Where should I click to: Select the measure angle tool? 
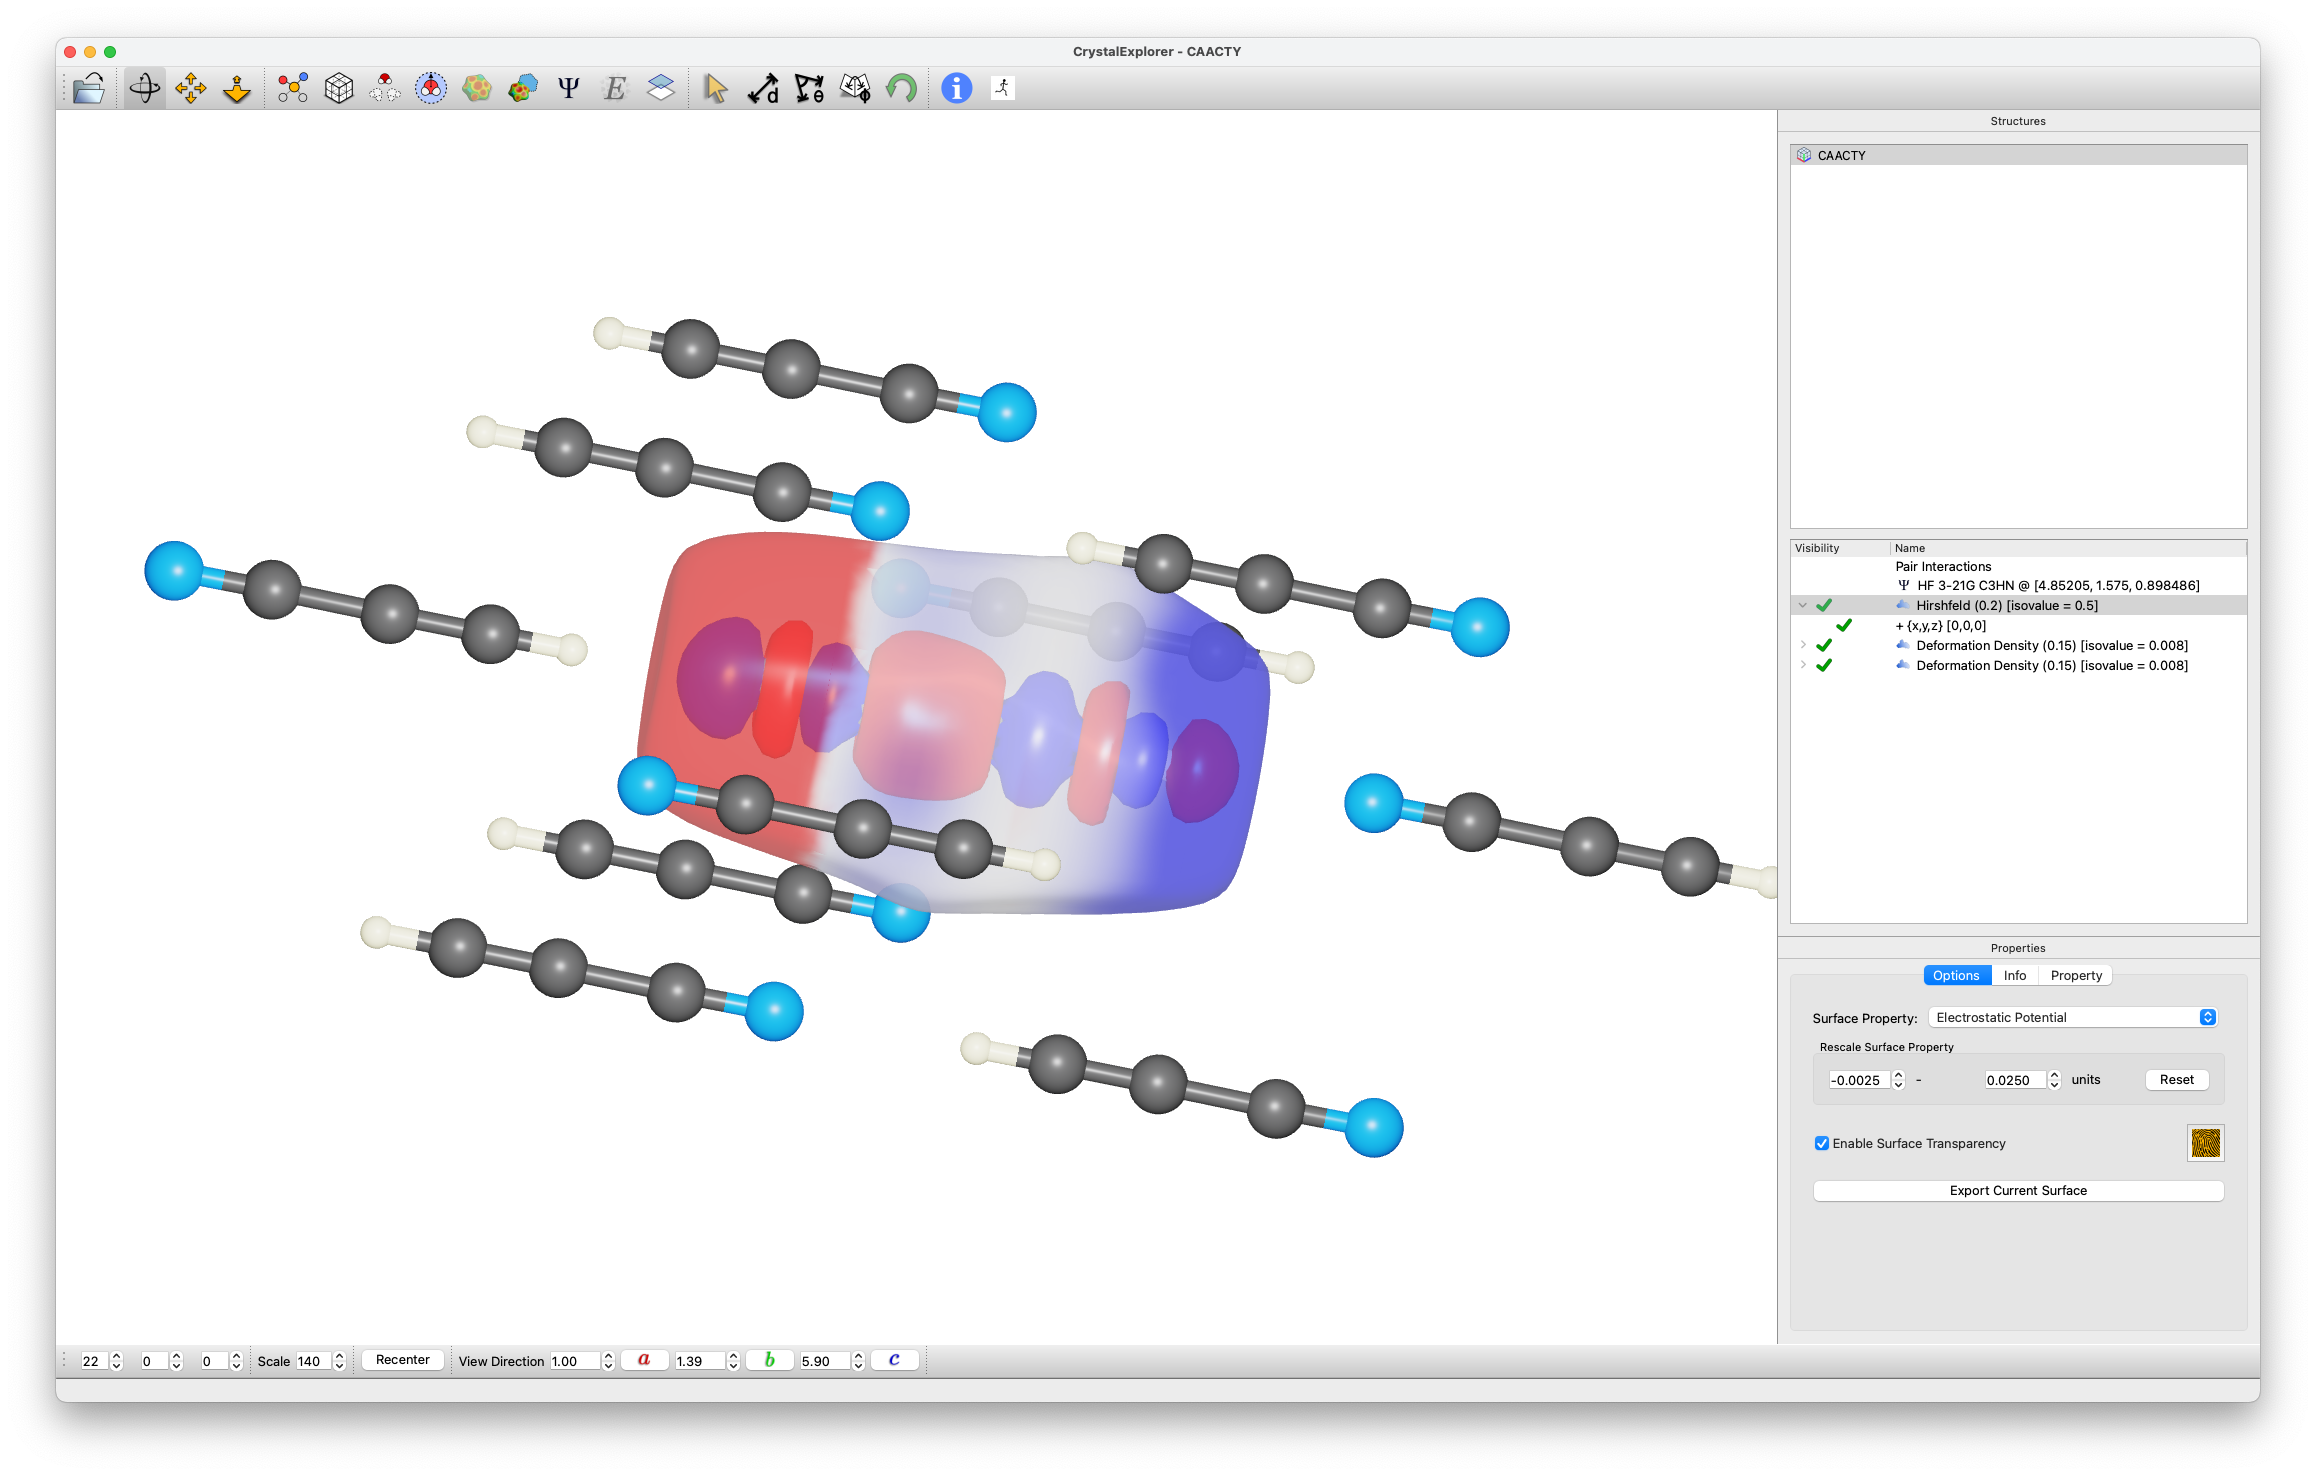coord(809,89)
